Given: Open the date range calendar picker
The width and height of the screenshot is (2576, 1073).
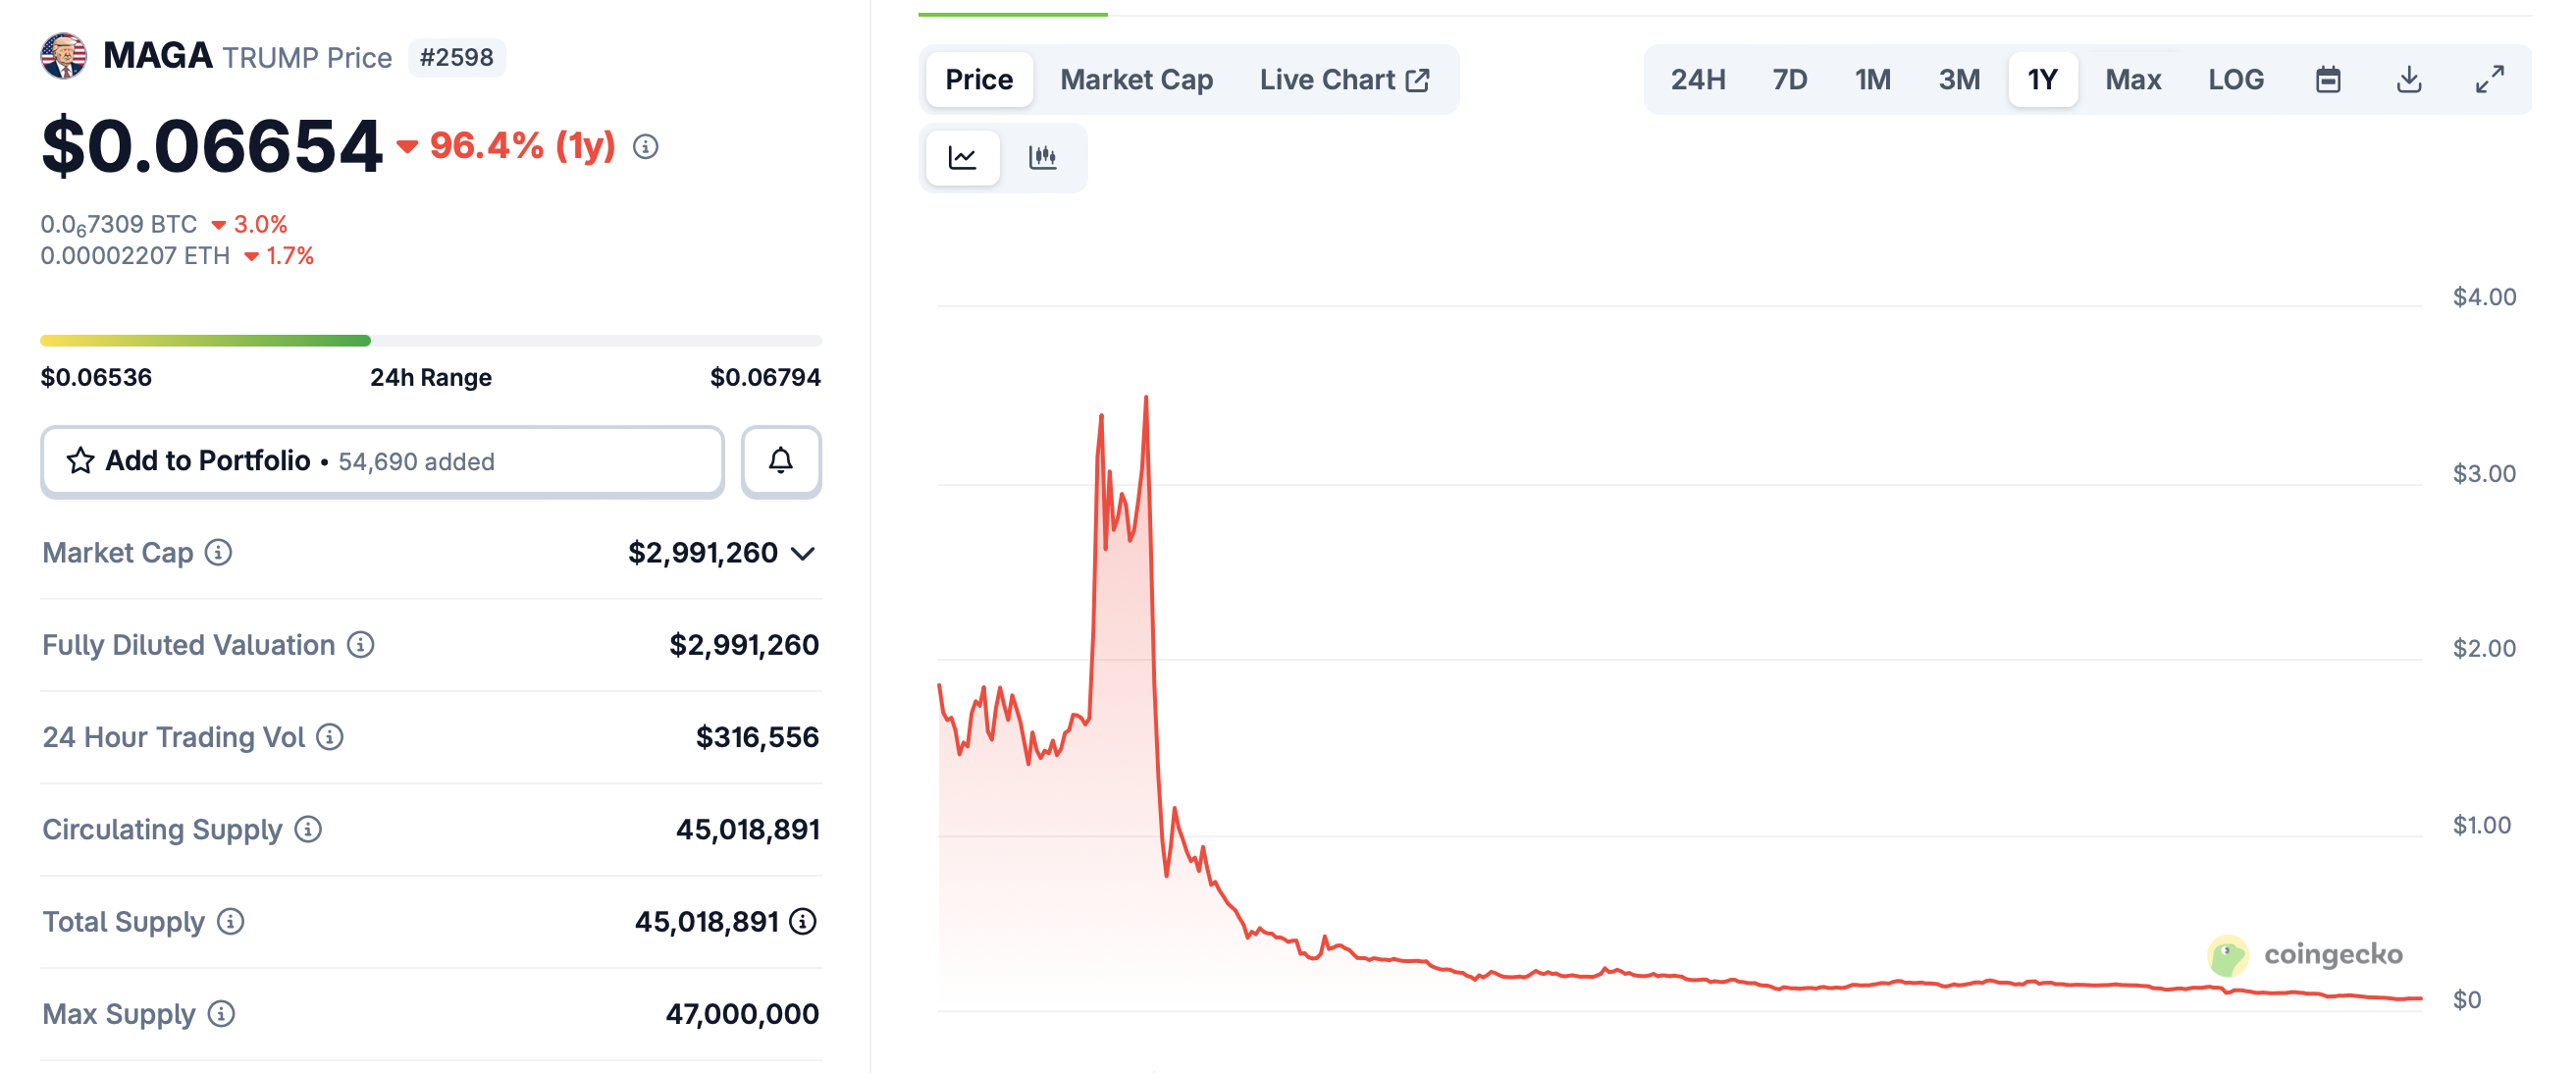Looking at the screenshot, I should coord(2329,79).
